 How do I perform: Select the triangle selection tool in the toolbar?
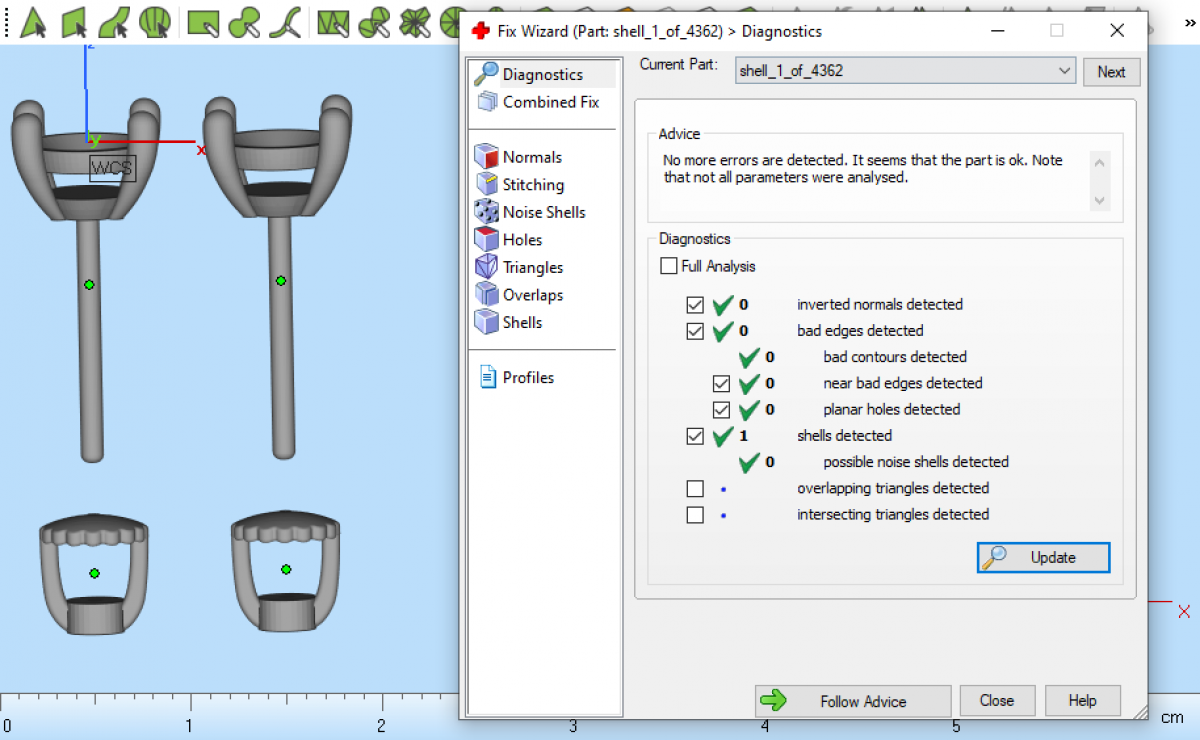click(34, 21)
